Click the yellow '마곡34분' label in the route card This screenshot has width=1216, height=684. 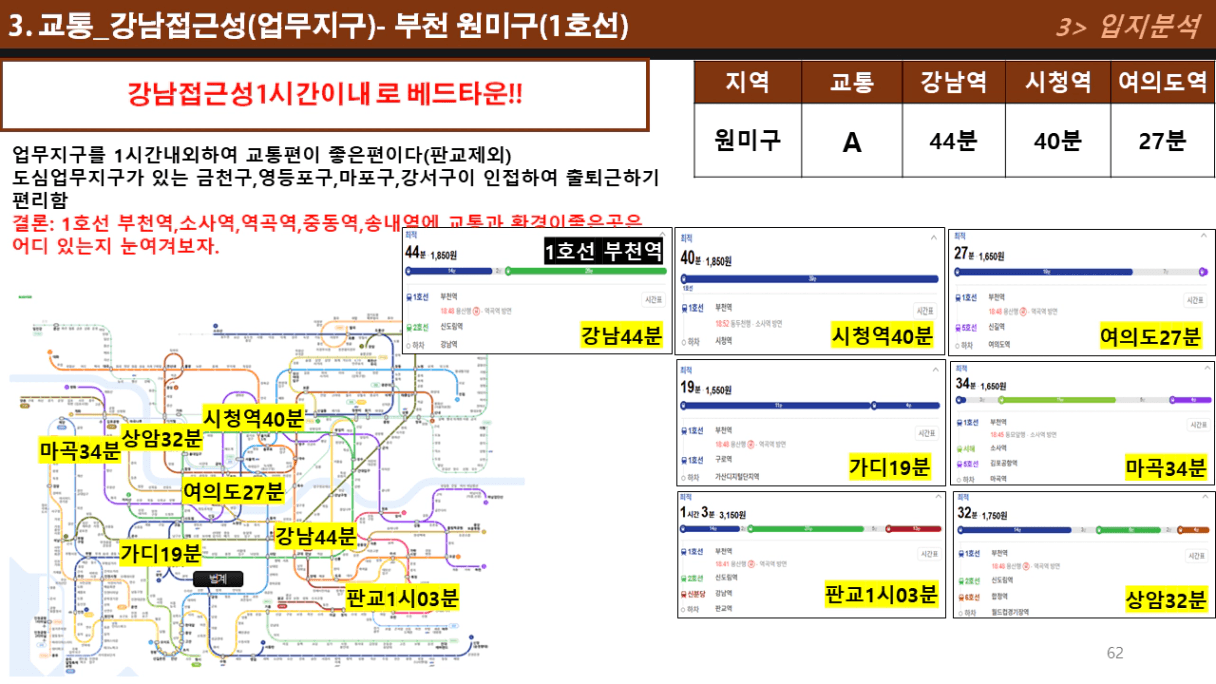[x=1166, y=469]
